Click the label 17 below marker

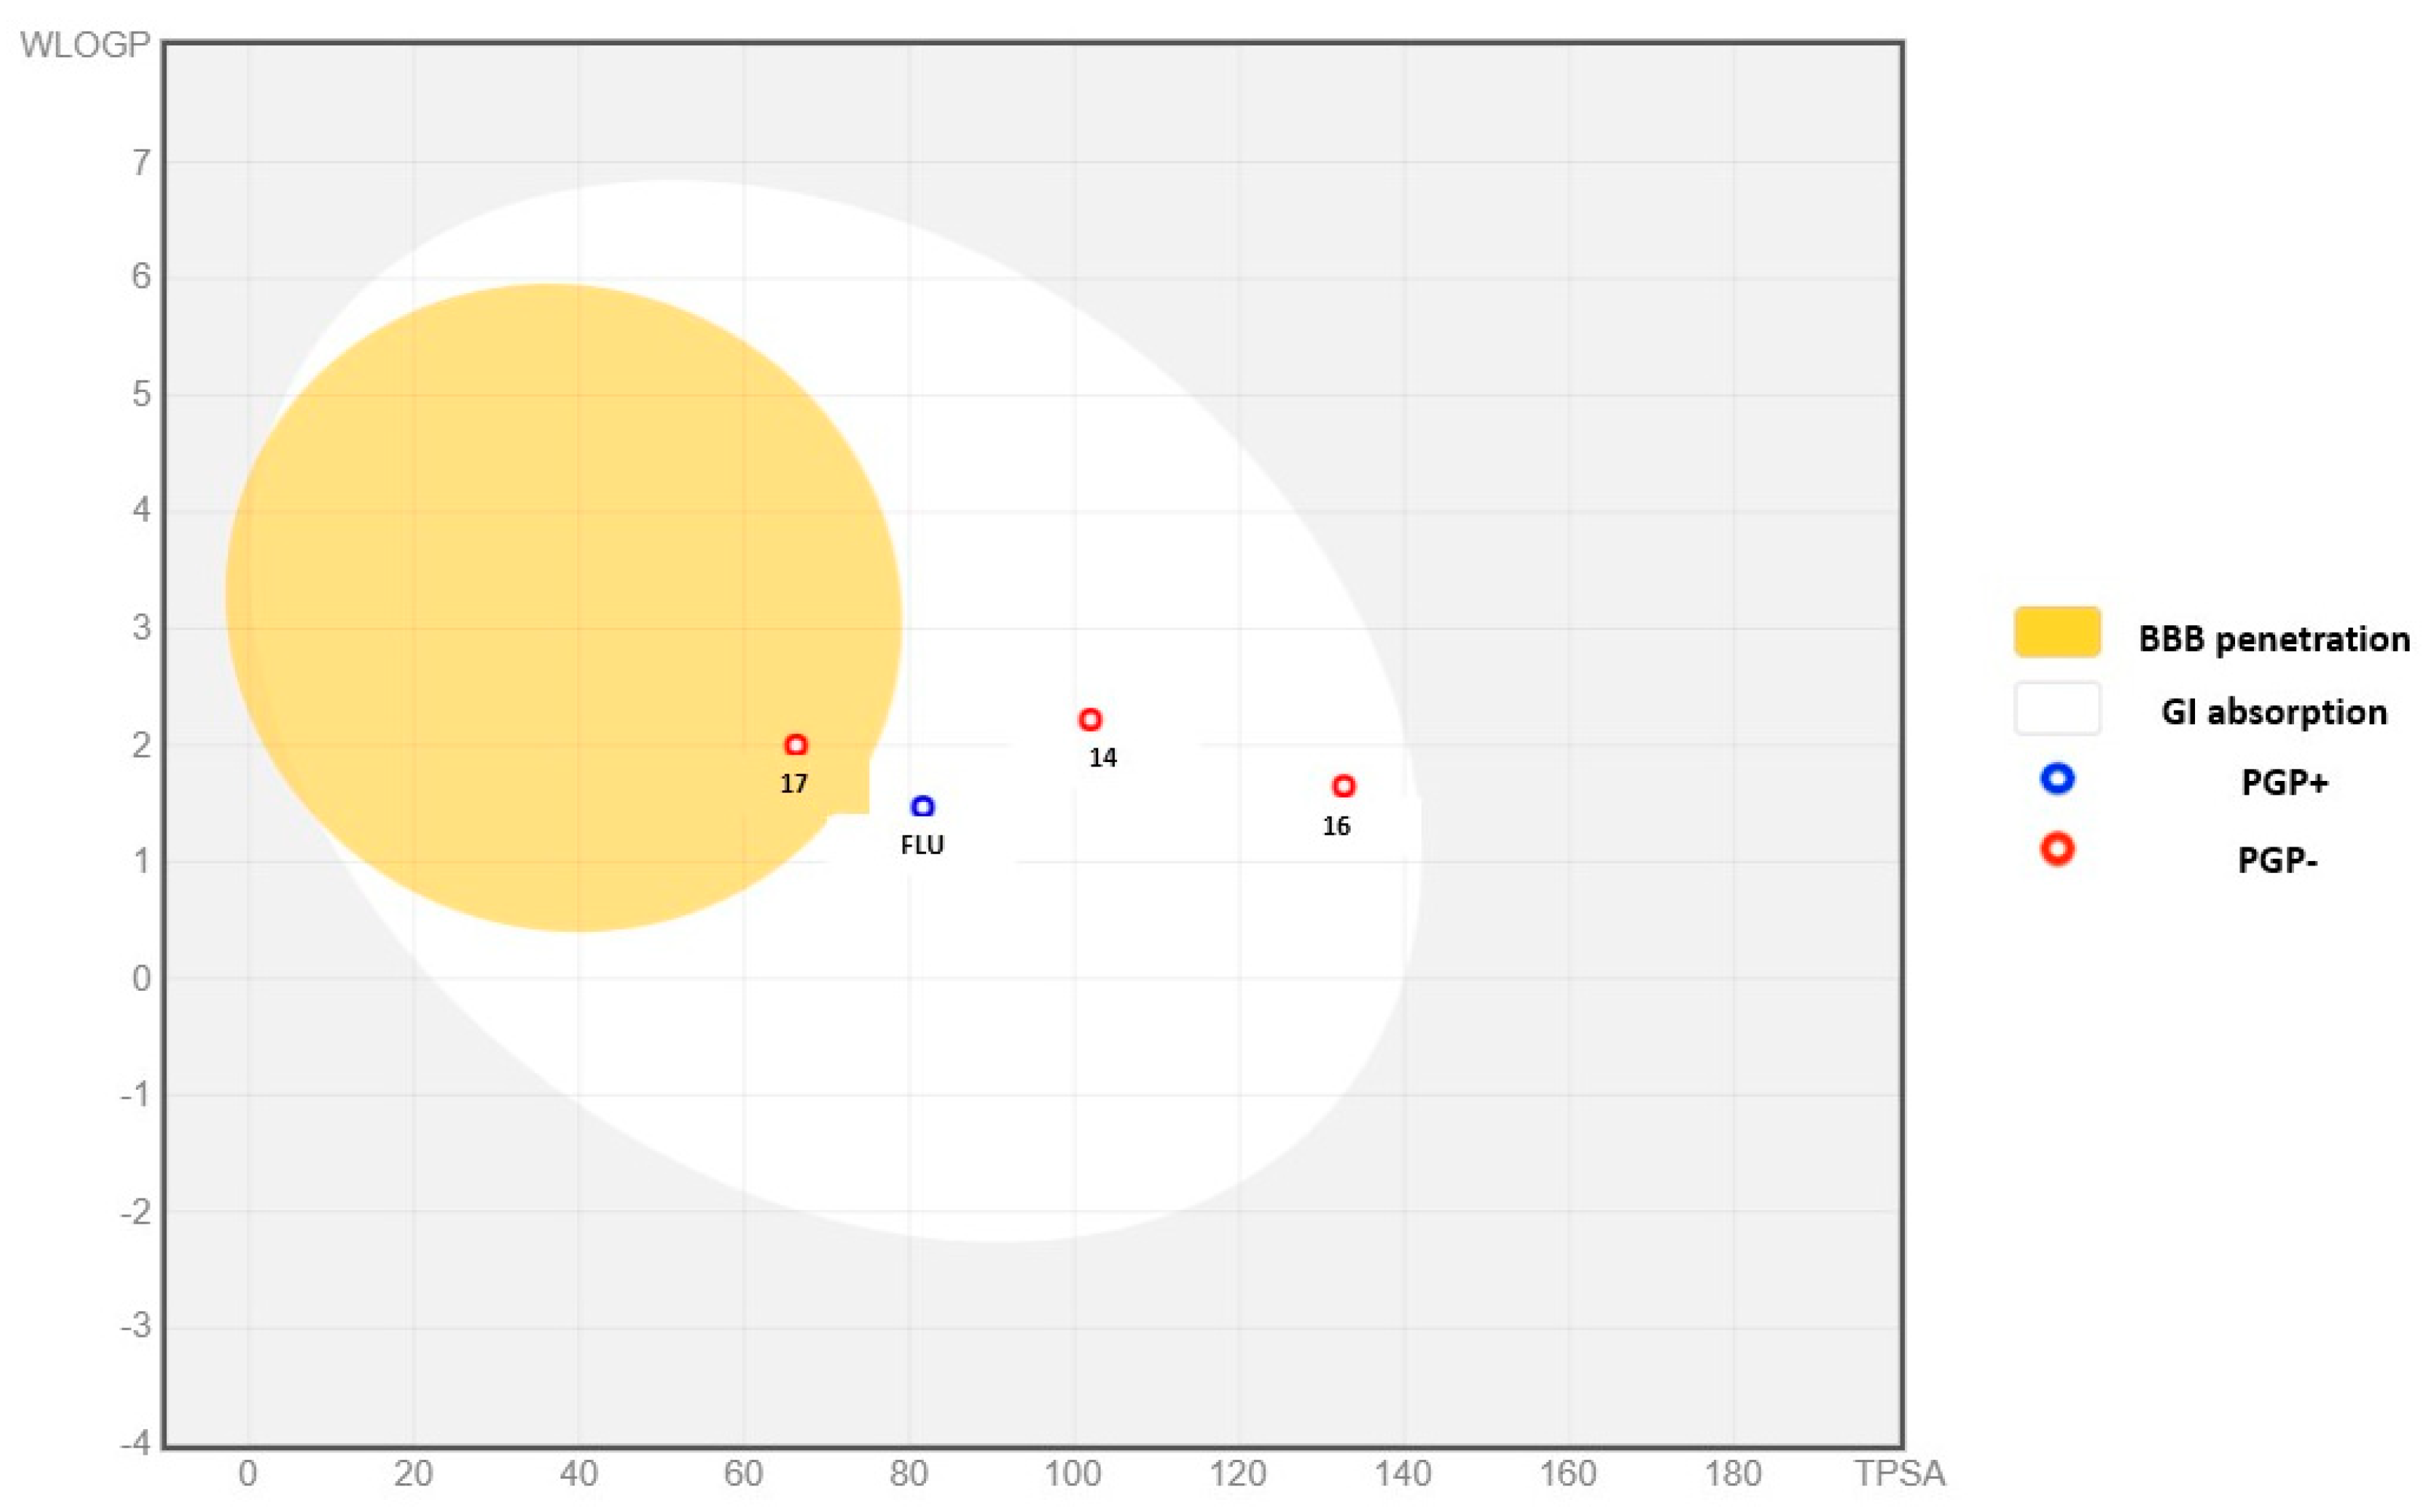pyautogui.click(x=794, y=784)
